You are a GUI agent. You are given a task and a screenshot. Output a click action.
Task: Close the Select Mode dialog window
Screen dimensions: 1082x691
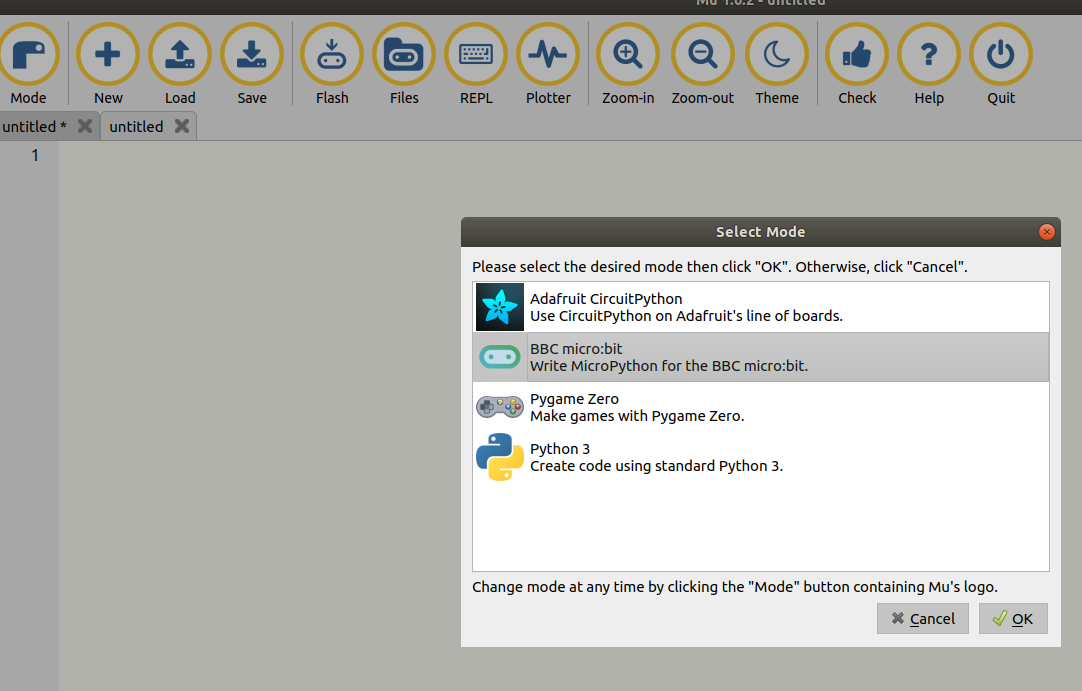pos(1047,232)
